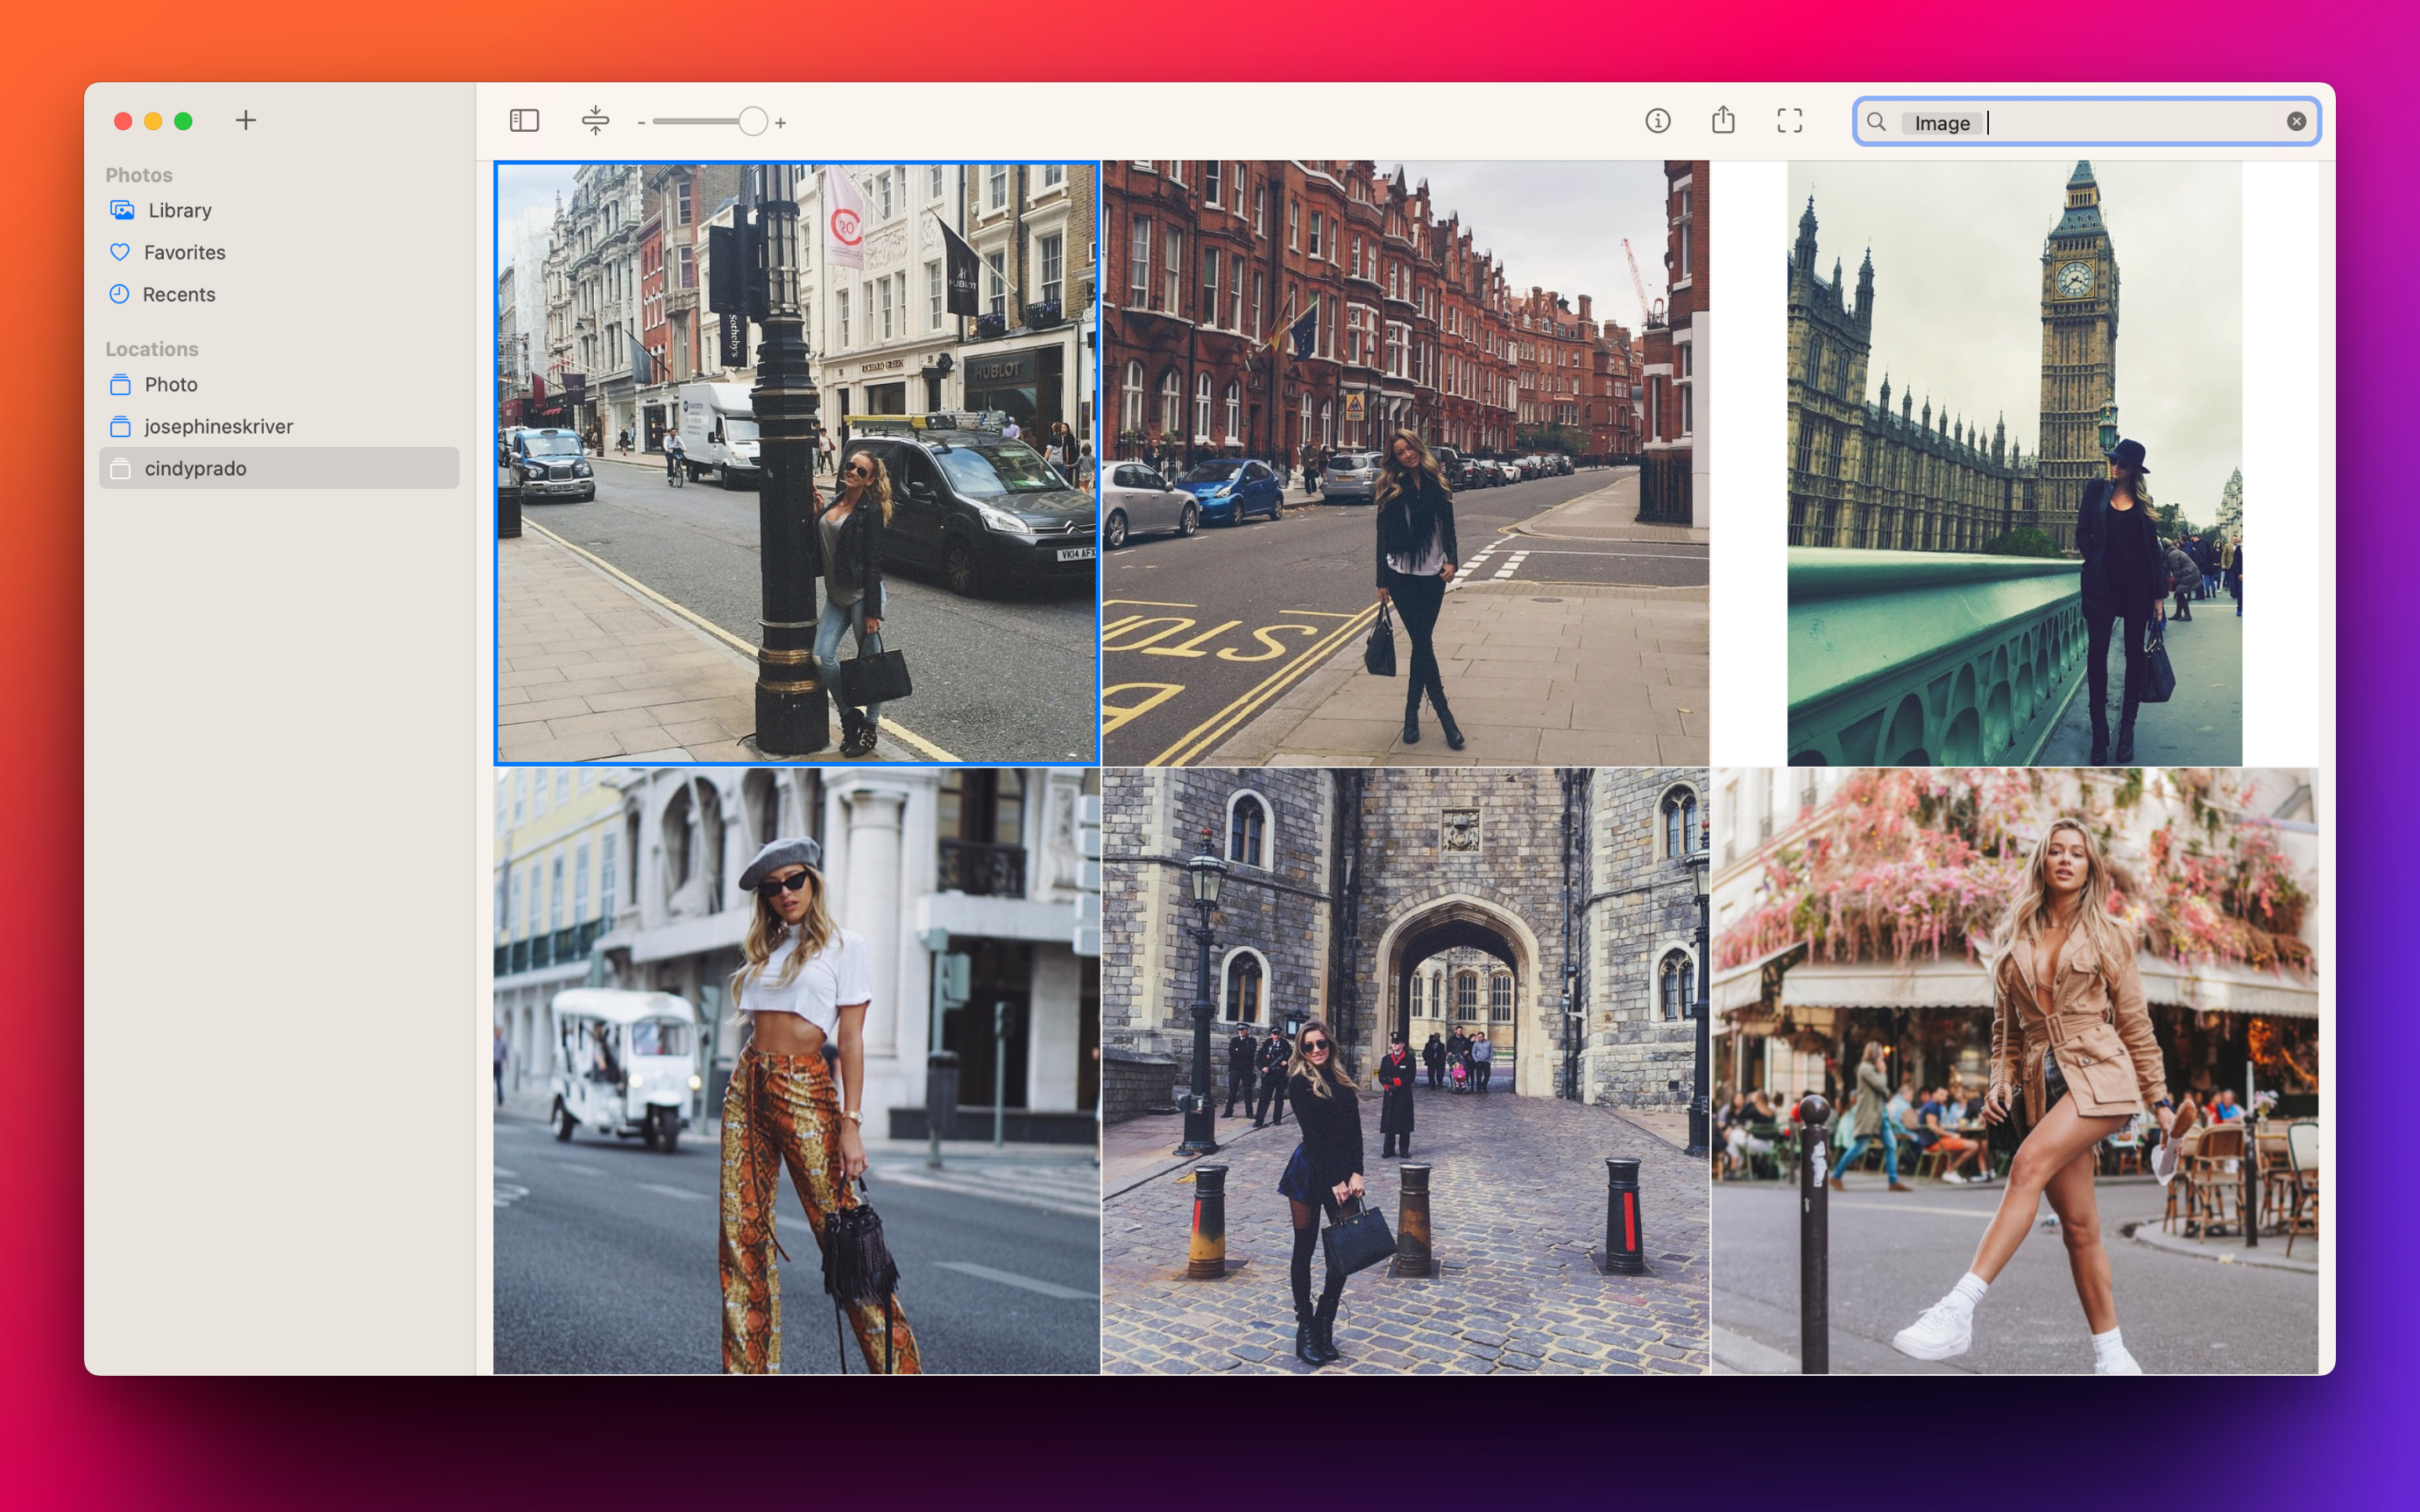Click the search magnifier icon
Image resolution: width=2420 pixels, height=1512 pixels.
pos(1878,121)
